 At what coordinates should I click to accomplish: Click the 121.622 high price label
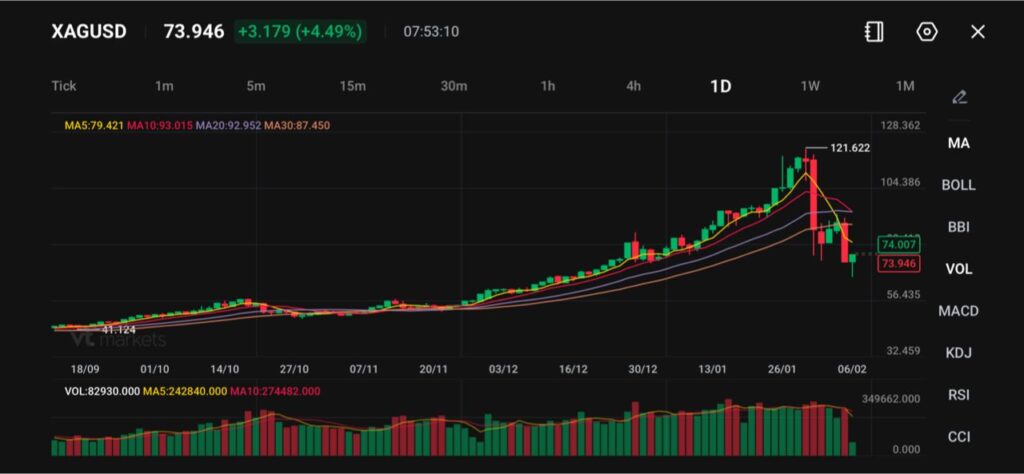[x=850, y=148]
